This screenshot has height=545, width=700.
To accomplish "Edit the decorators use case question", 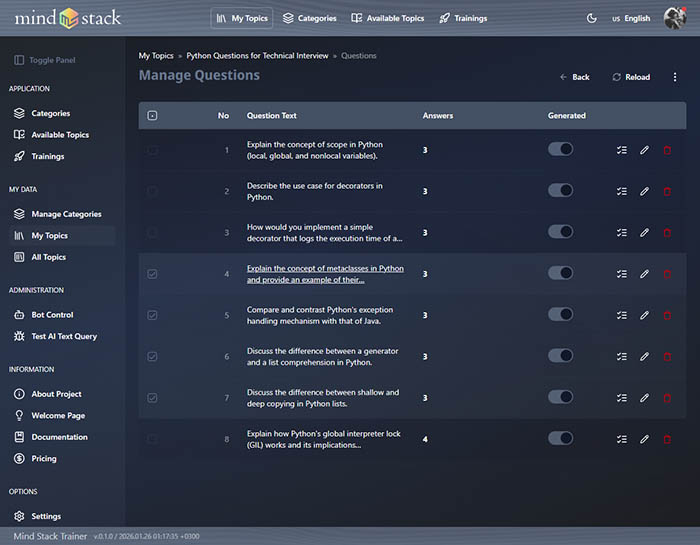I will (644, 191).
